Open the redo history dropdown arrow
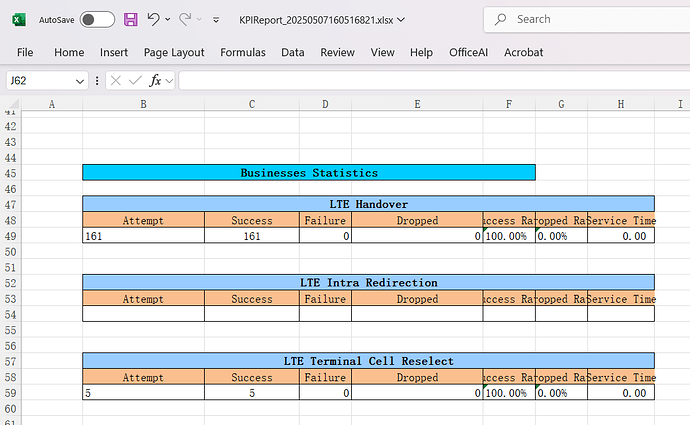The height and width of the screenshot is (425, 690). point(199,20)
